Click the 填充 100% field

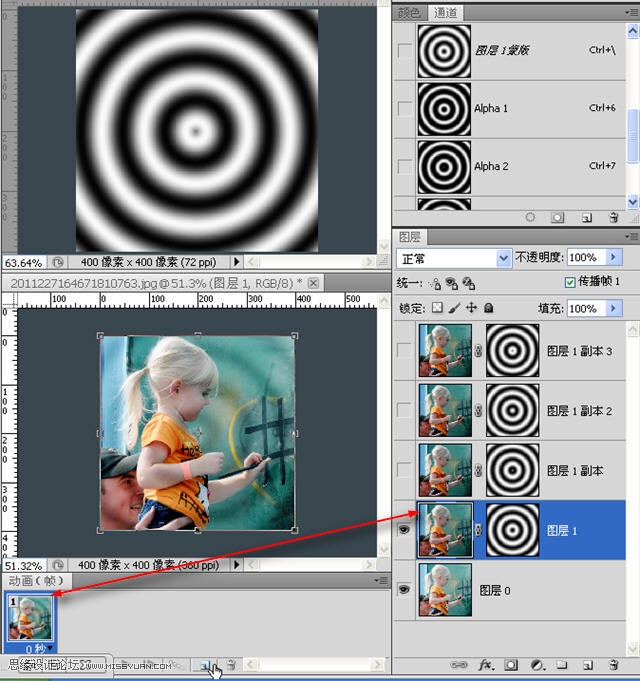(x=587, y=308)
